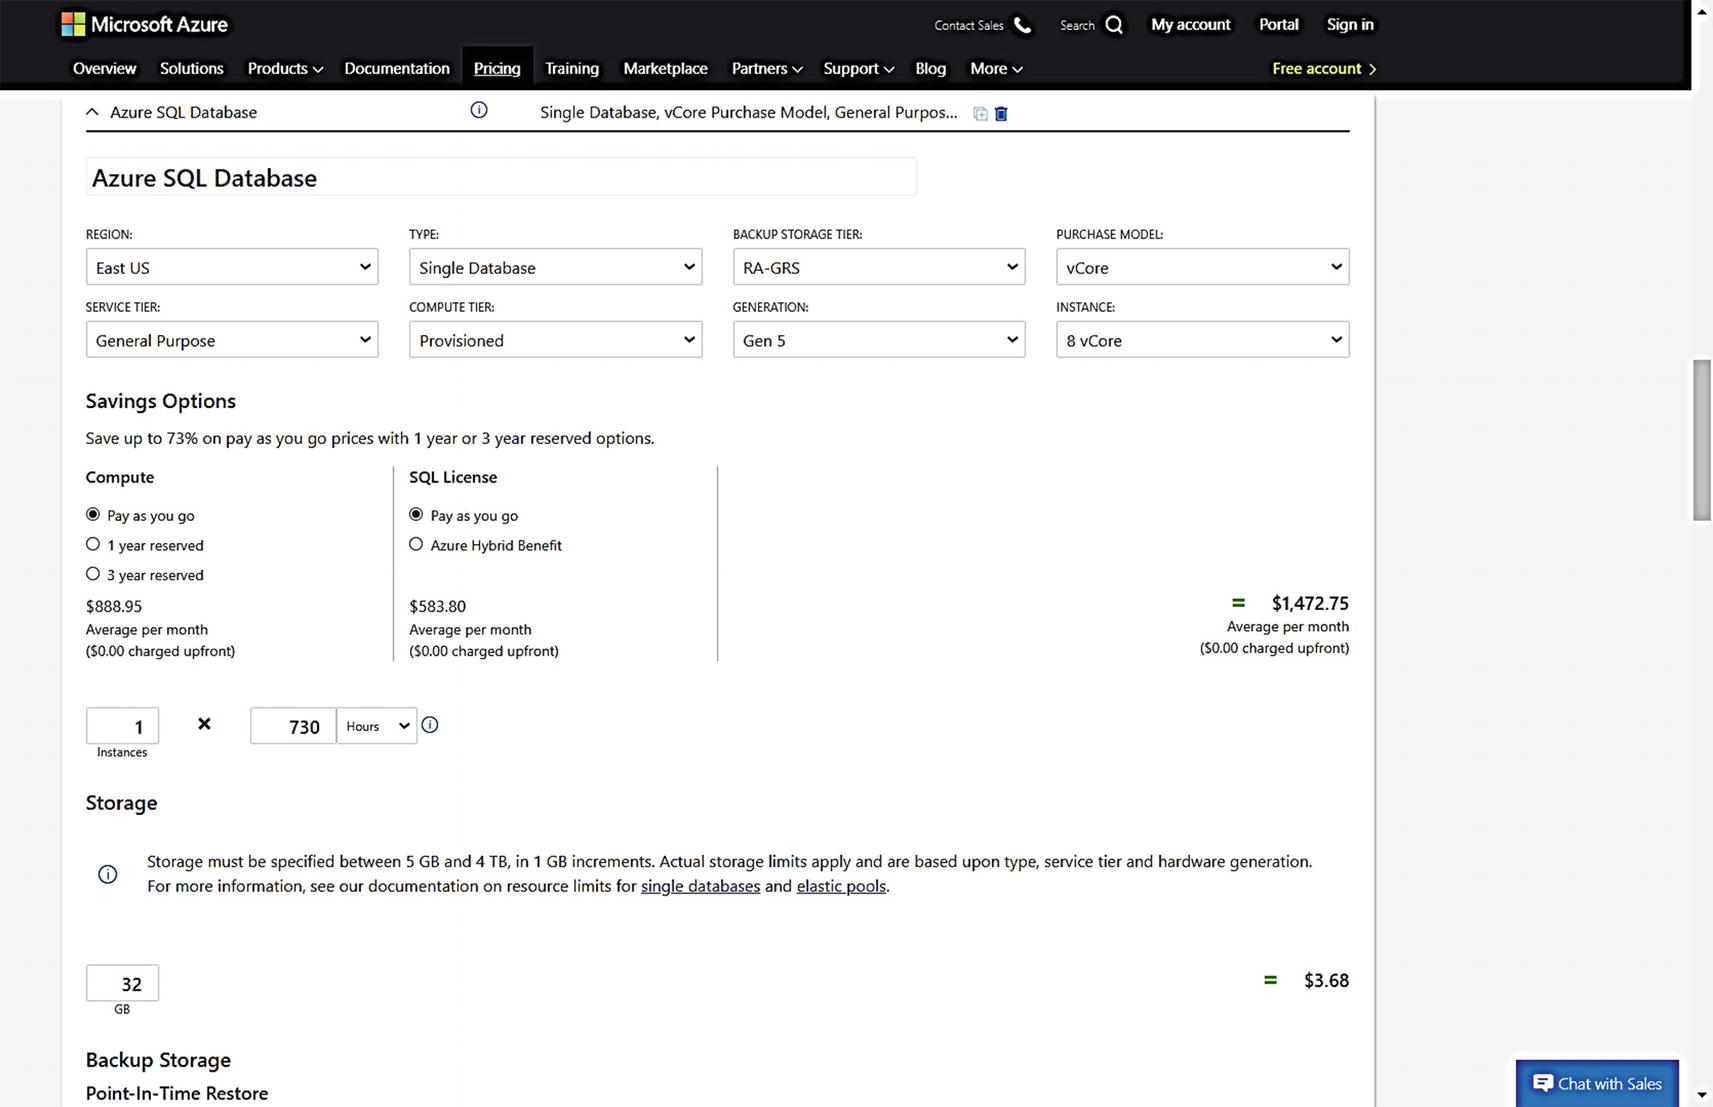
Task: Go to Overview nav item
Action: (104, 68)
